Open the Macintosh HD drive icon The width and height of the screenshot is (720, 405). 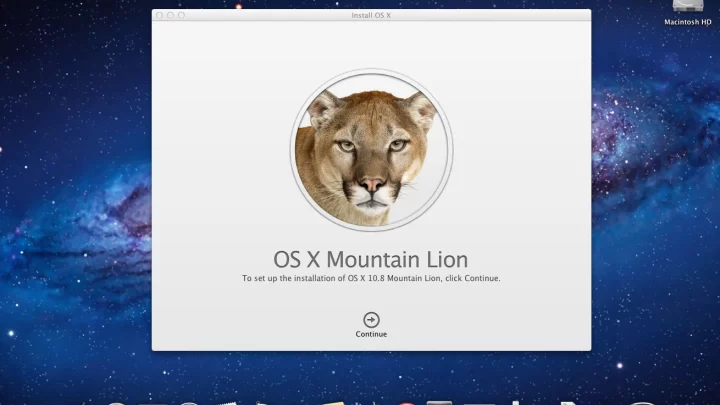point(688,6)
